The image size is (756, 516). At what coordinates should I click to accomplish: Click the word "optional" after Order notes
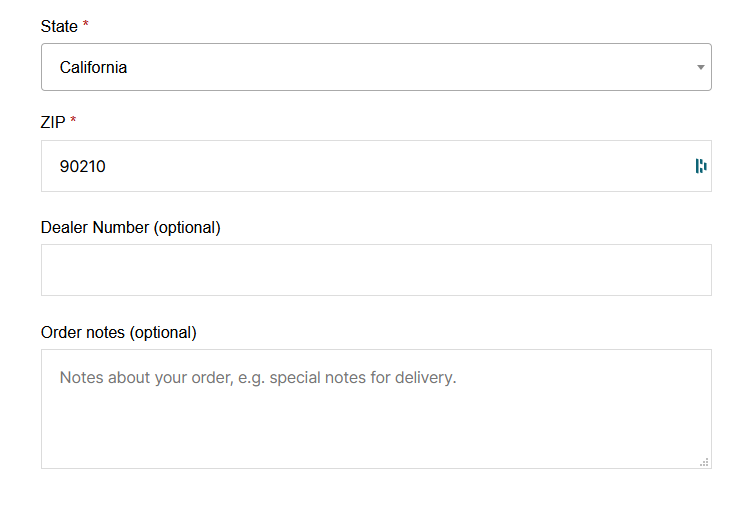162,332
